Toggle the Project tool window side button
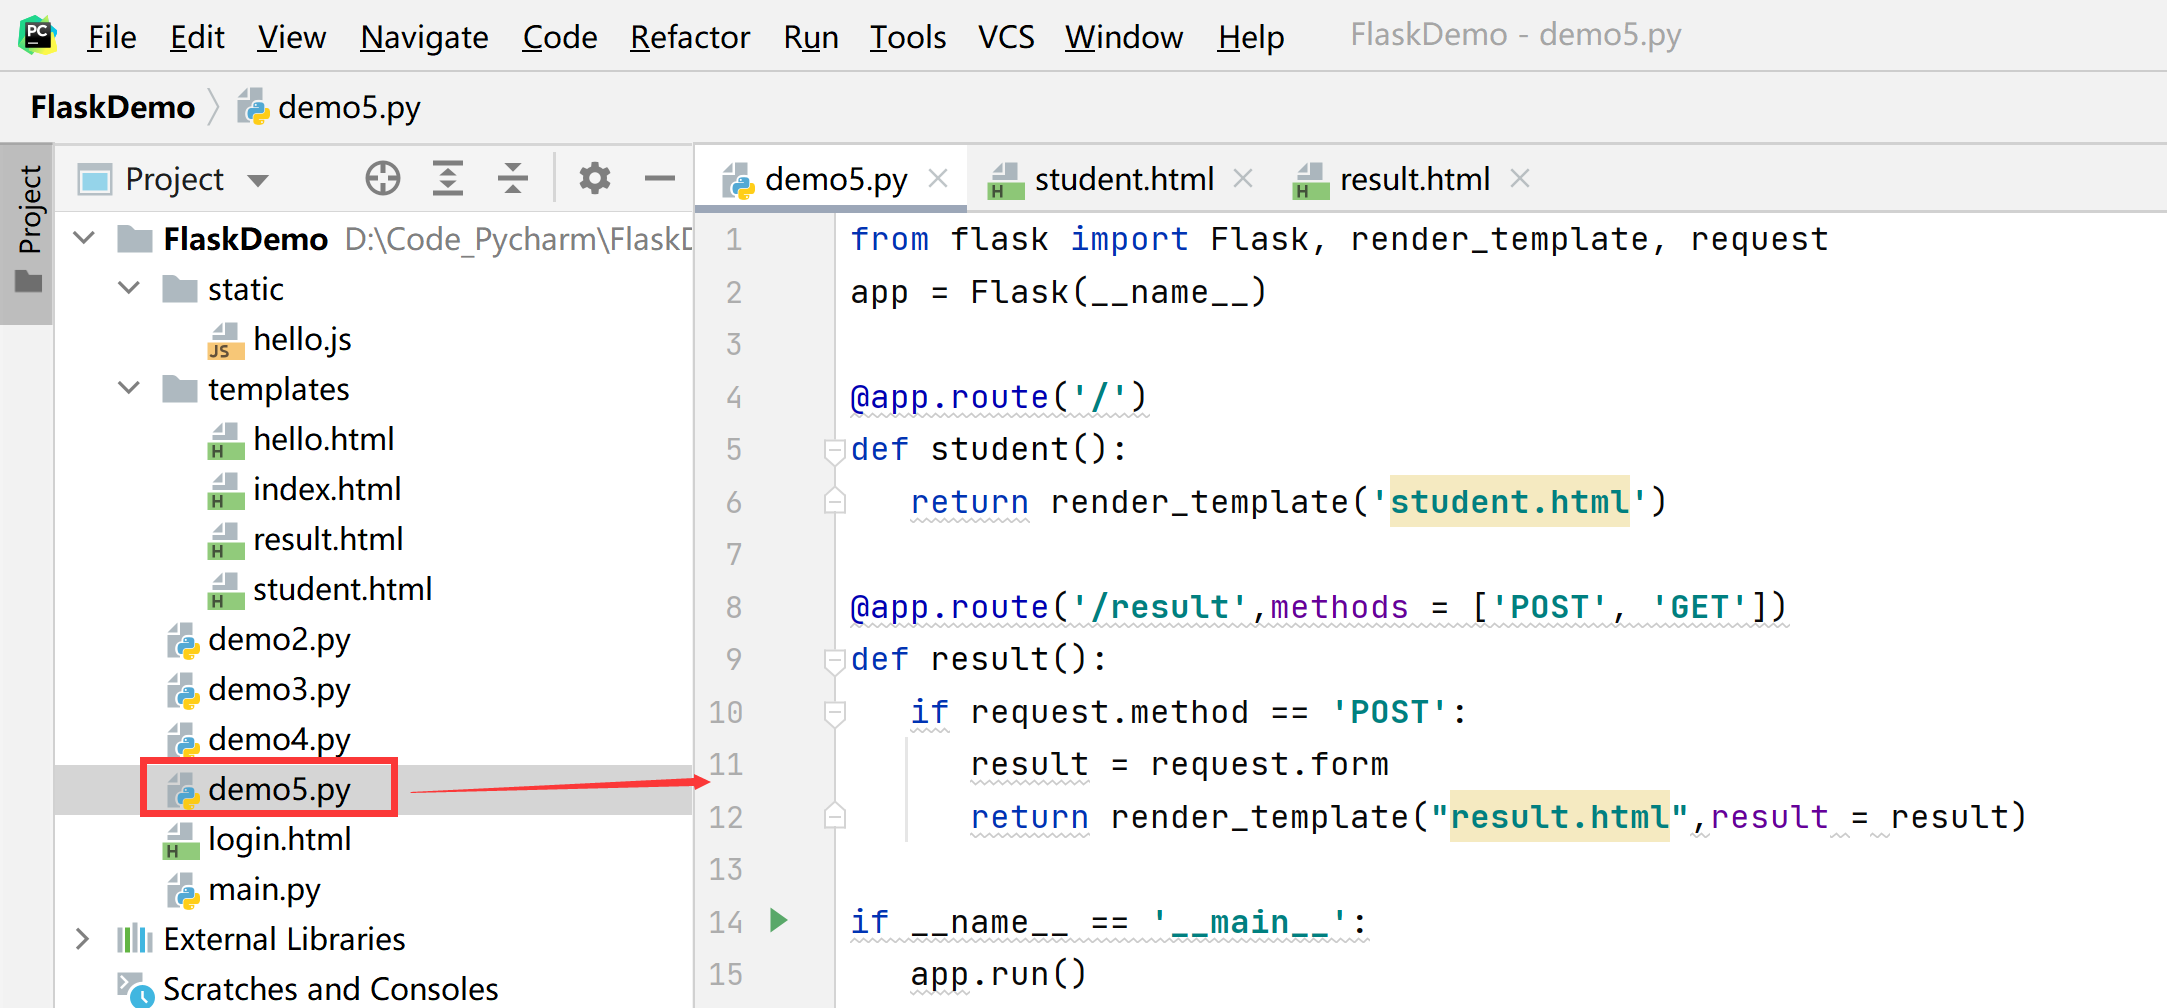The image size is (2167, 1008). (x=28, y=232)
